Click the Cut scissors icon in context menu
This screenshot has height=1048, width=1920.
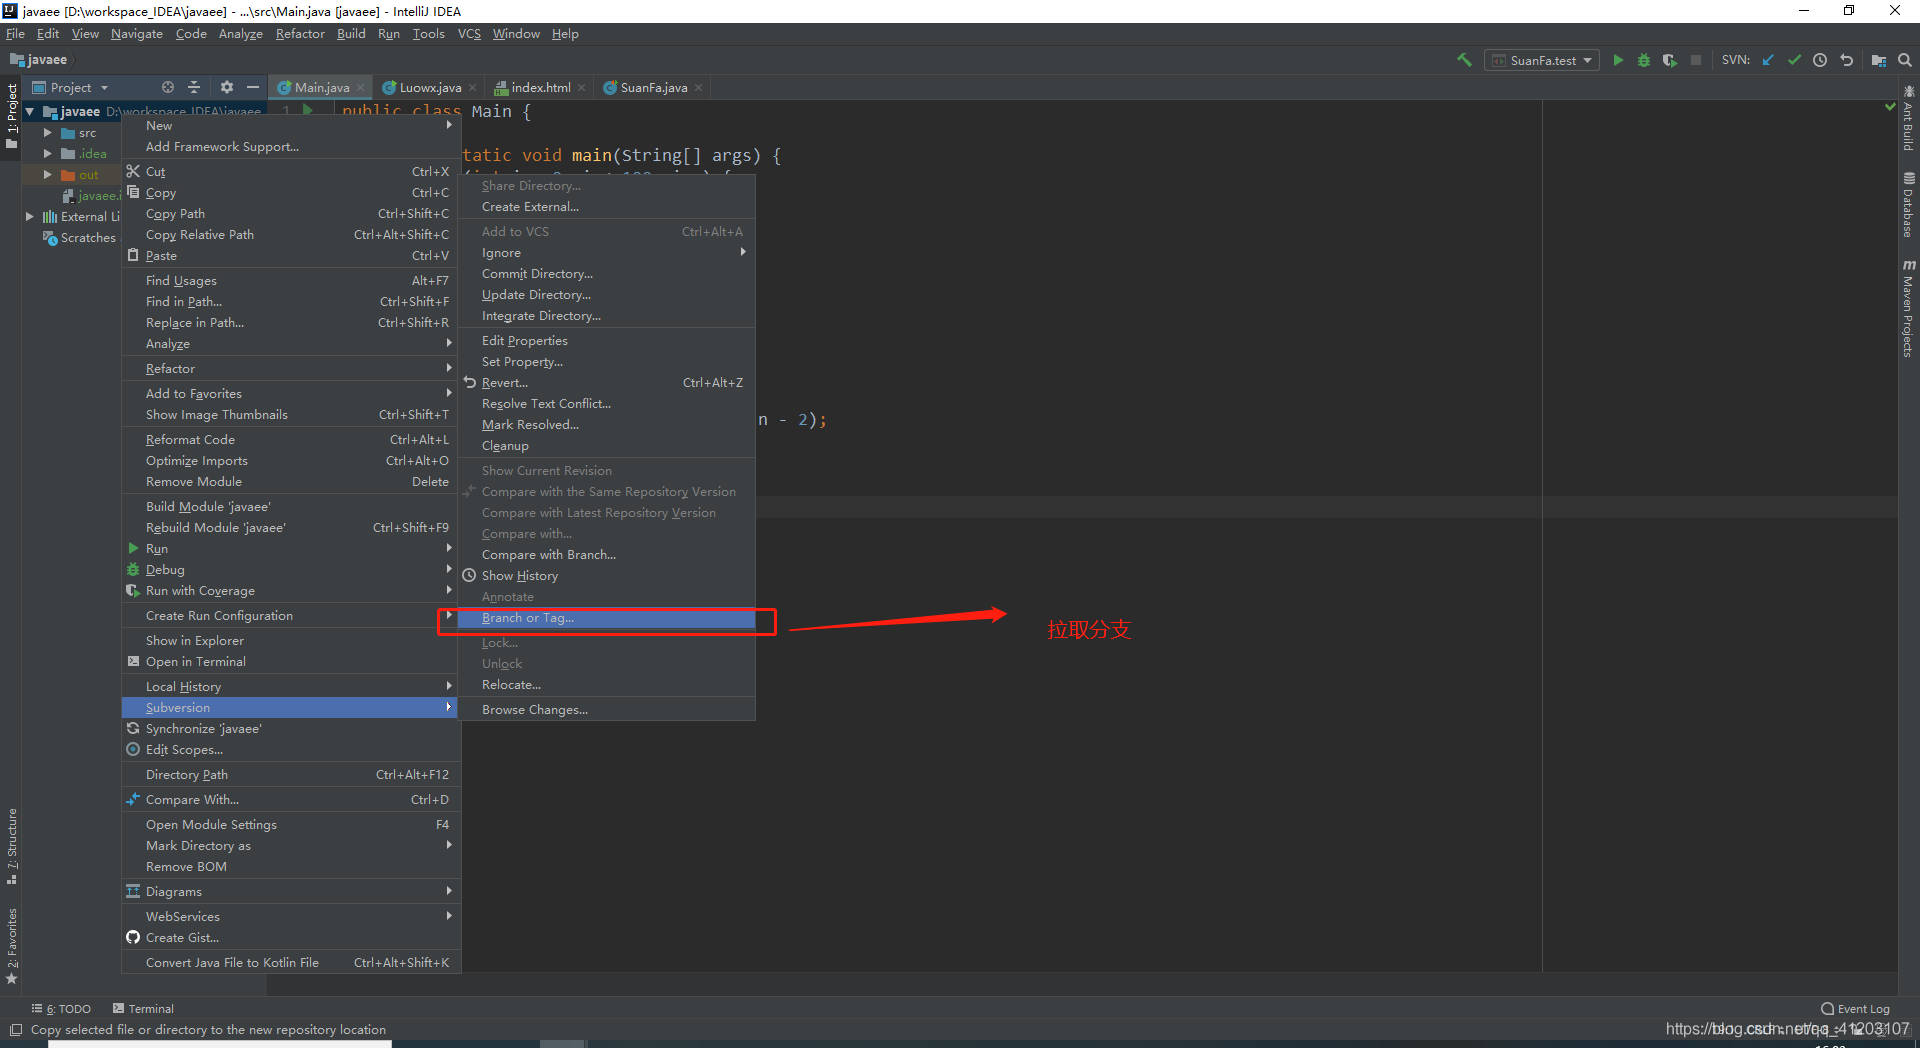coord(133,171)
